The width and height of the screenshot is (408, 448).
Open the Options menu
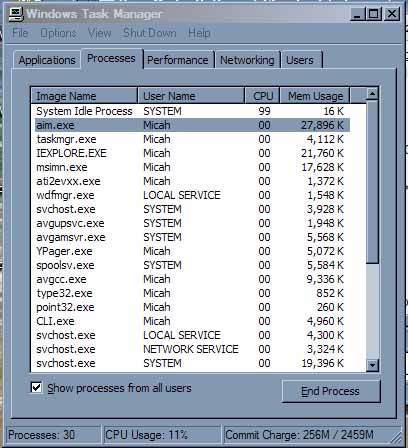tap(58, 33)
